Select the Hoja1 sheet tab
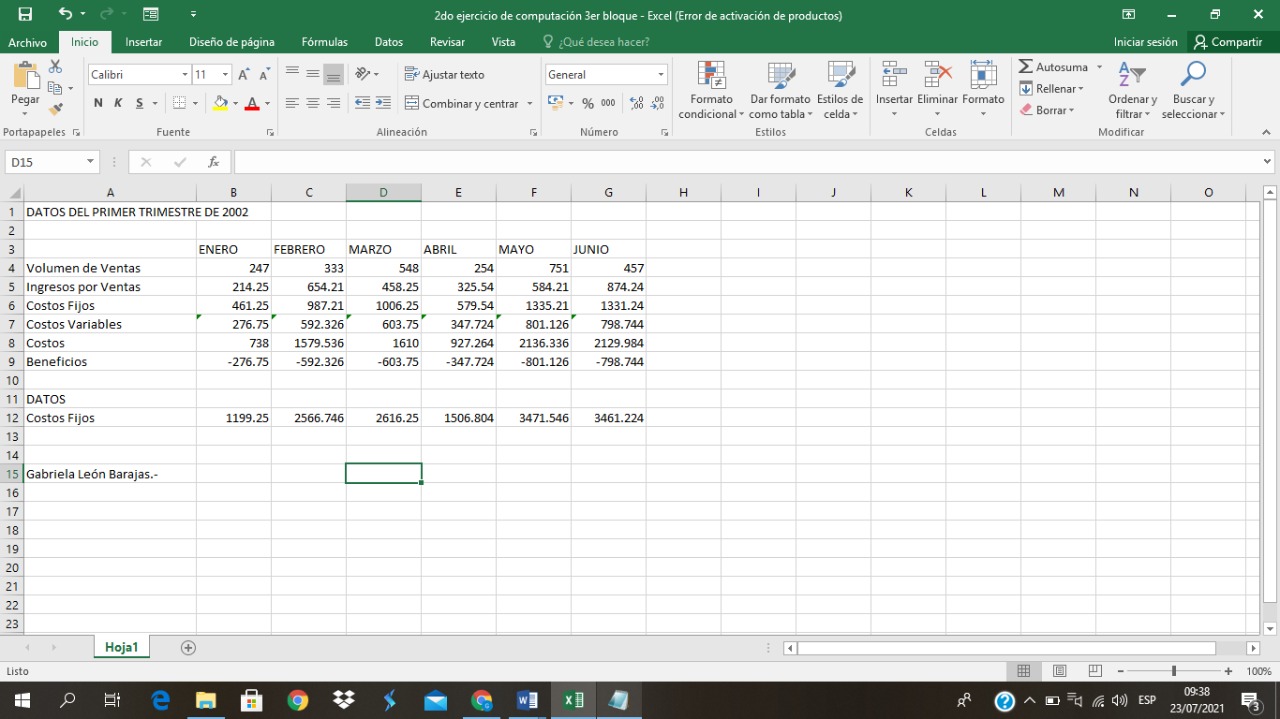Screen dimensions: 1280x719 click(121, 647)
